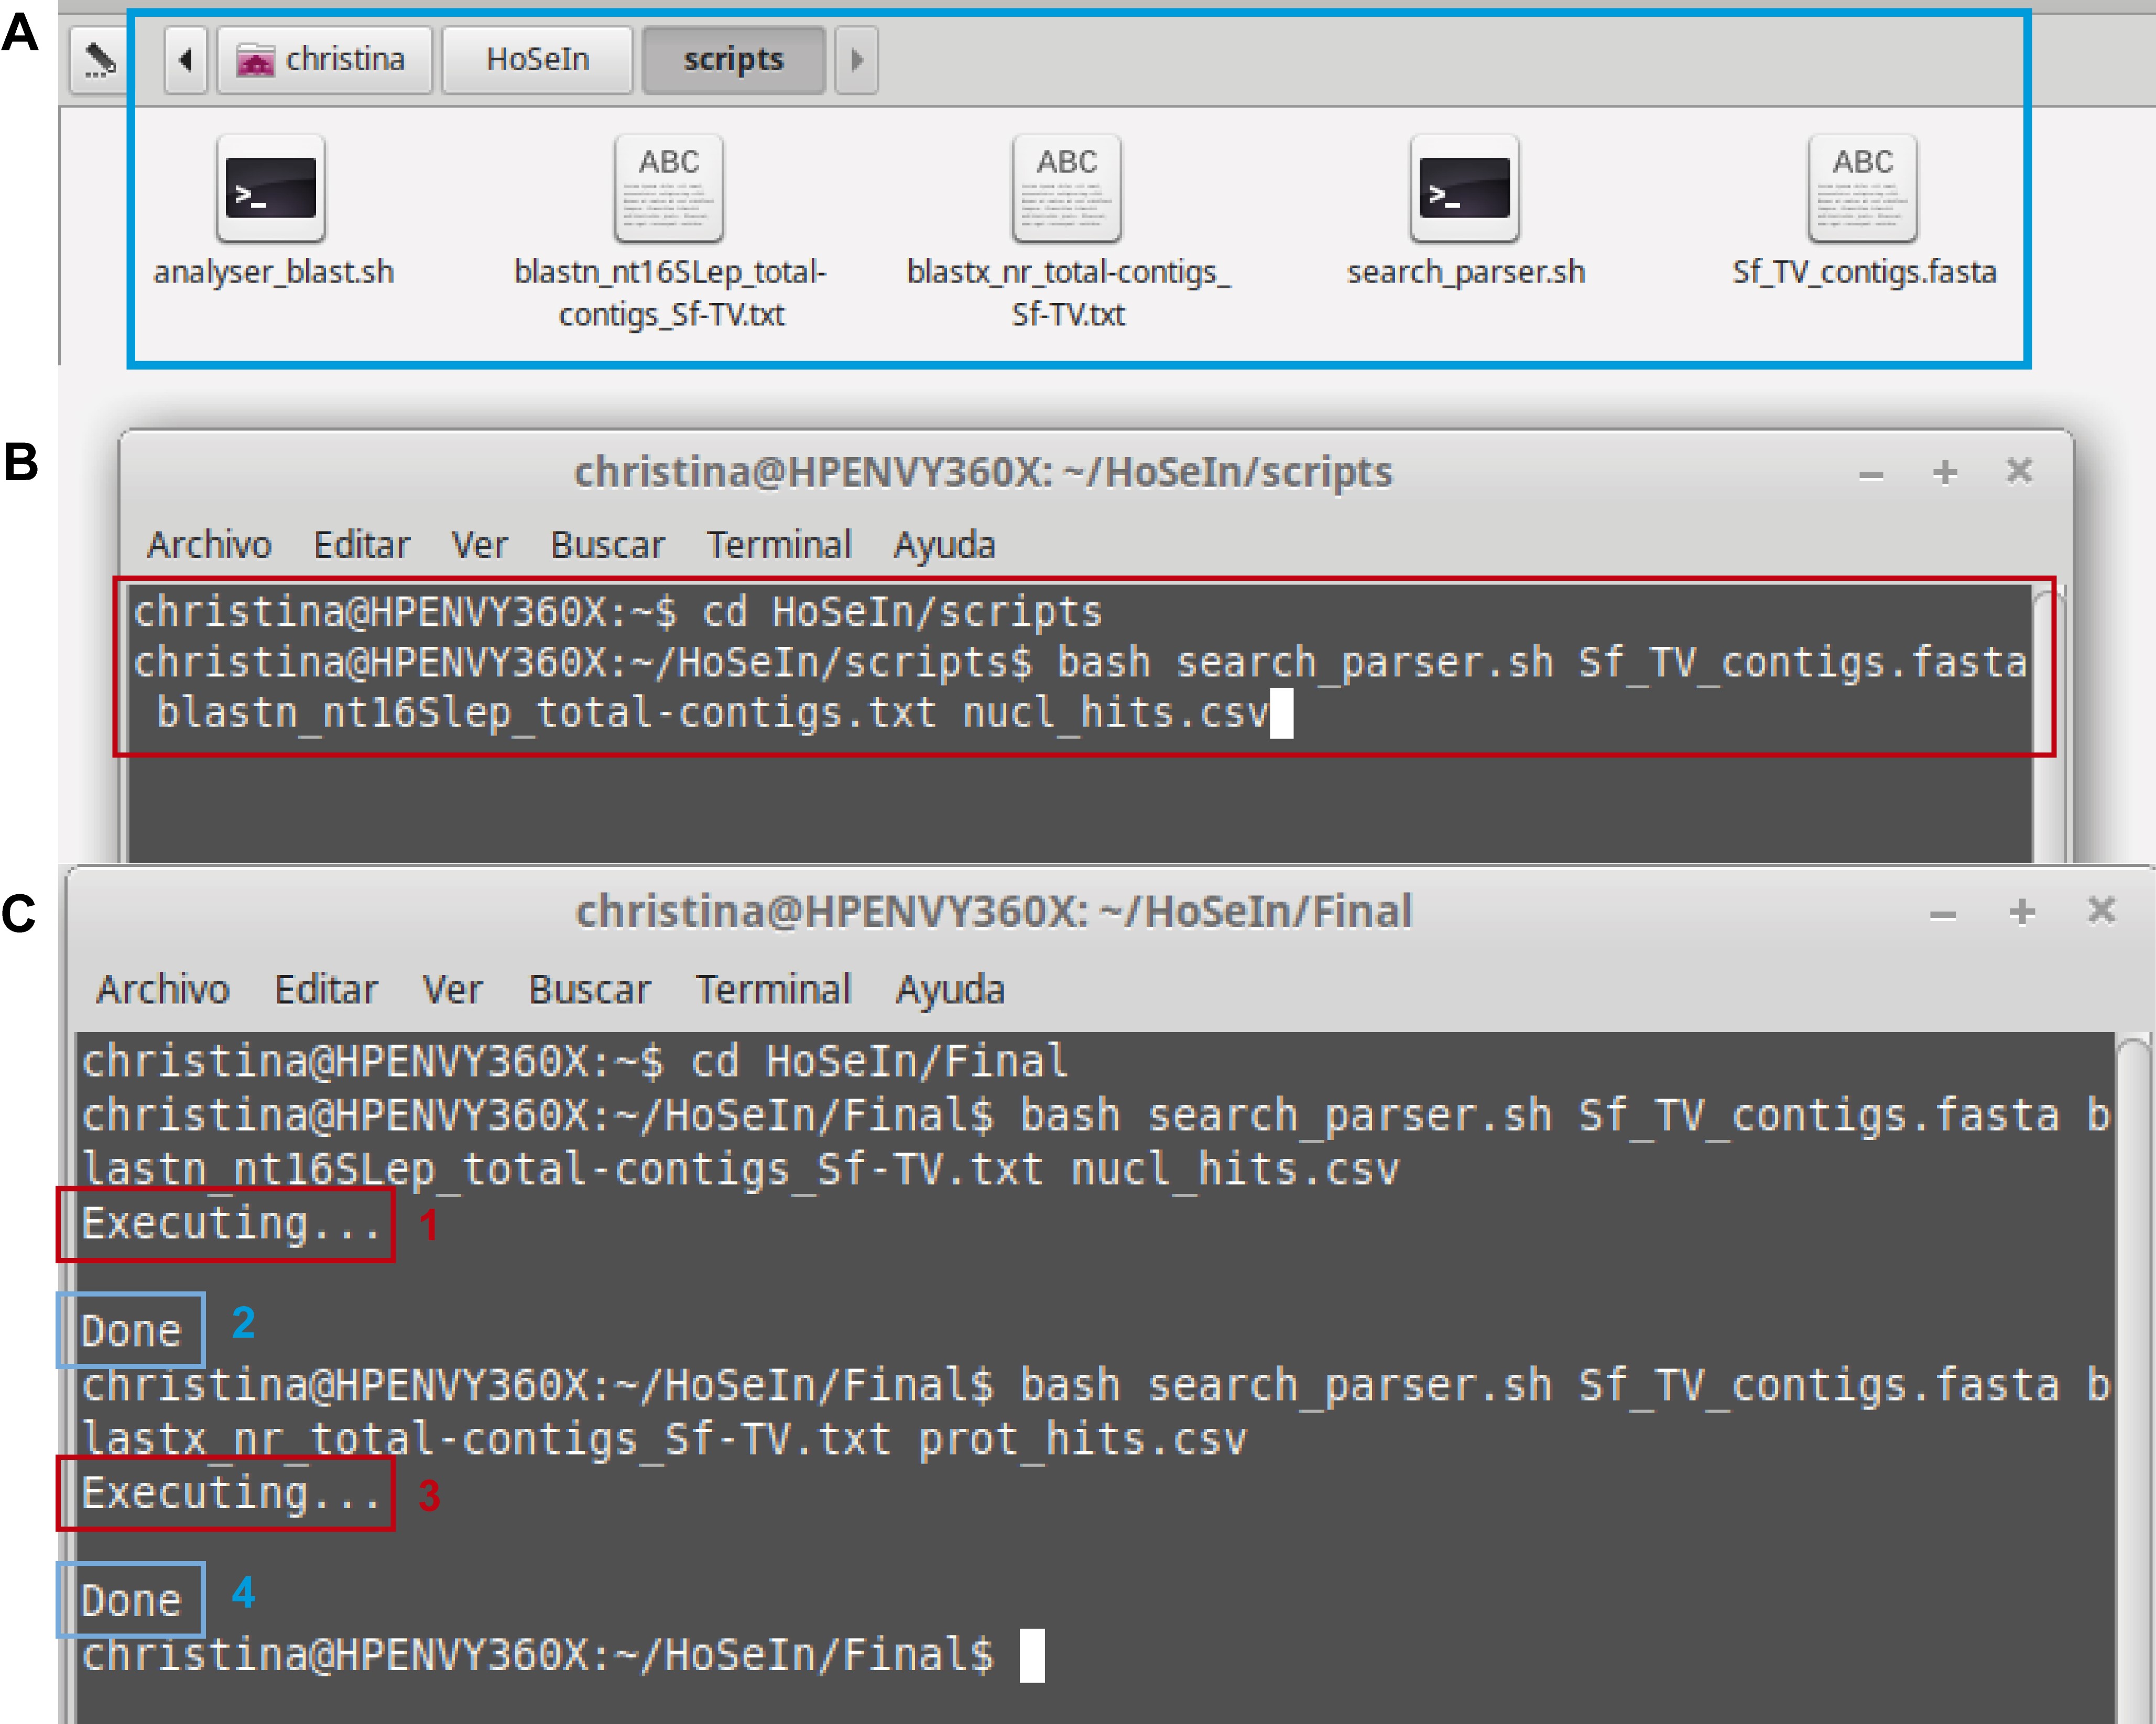Click 'cd HoSeIn/scripts' line in scripts terminal

coord(618,612)
